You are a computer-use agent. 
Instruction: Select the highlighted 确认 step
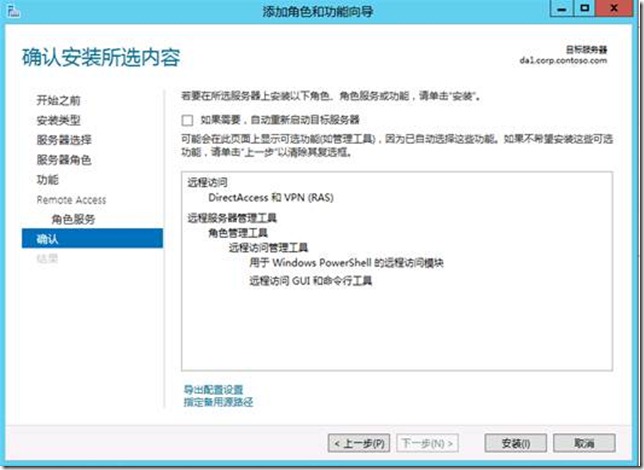(92, 238)
